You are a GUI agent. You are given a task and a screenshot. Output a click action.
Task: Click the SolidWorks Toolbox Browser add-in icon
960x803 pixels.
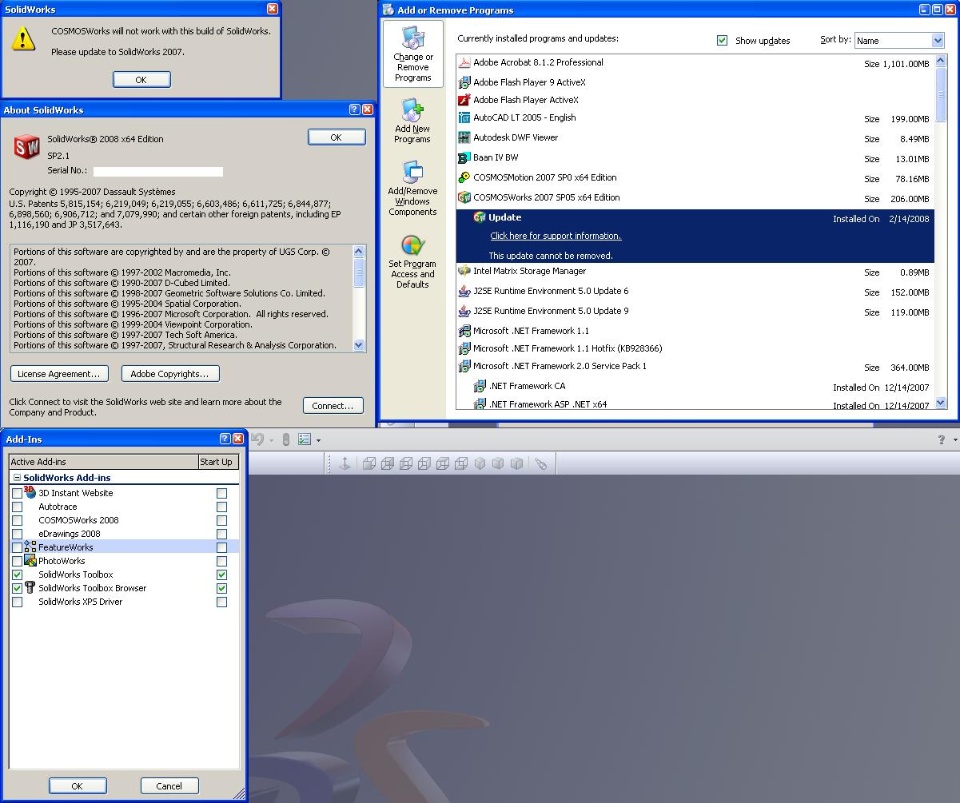pyautogui.click(x=30, y=588)
